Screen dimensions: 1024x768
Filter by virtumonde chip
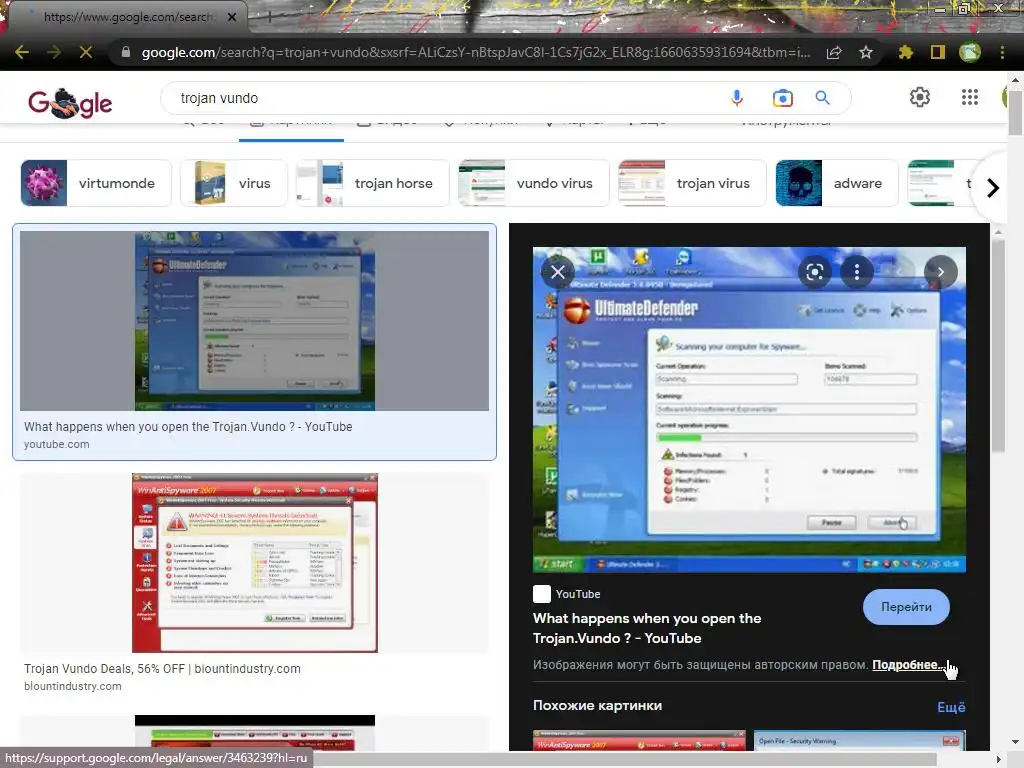(96, 183)
